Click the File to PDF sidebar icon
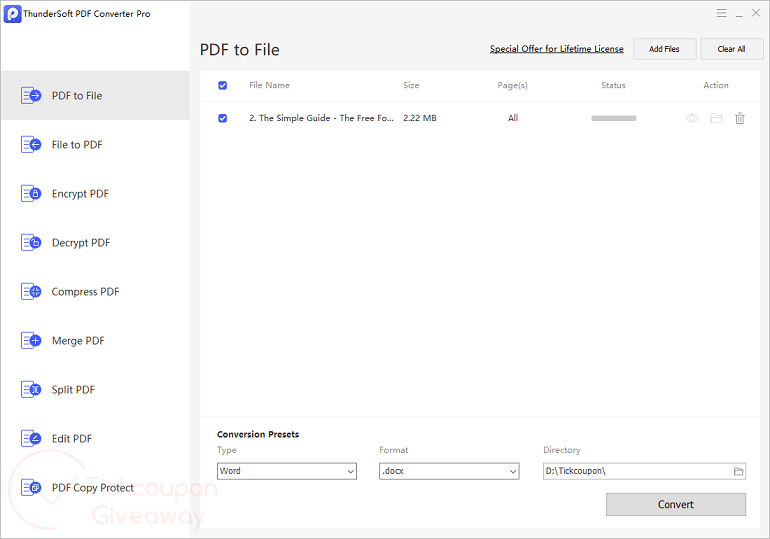The width and height of the screenshot is (770, 539). (x=31, y=144)
